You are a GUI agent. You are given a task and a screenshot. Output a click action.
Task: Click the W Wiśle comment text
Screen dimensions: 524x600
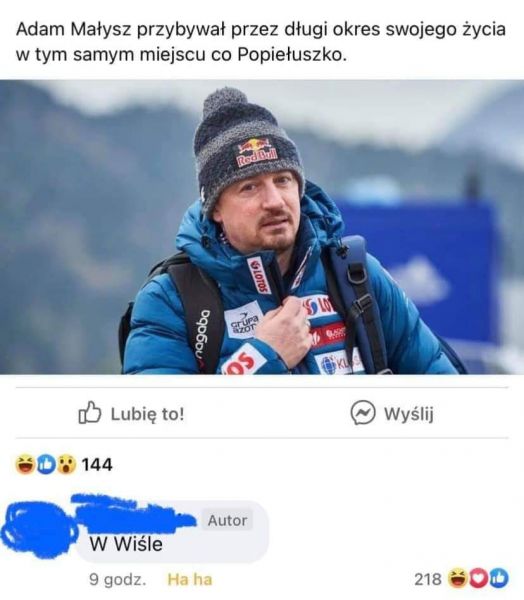(x=126, y=544)
